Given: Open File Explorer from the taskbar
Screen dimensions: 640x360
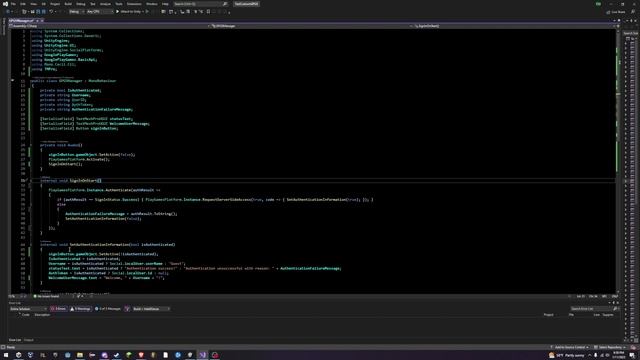Looking at the screenshot, I should pos(80,355).
